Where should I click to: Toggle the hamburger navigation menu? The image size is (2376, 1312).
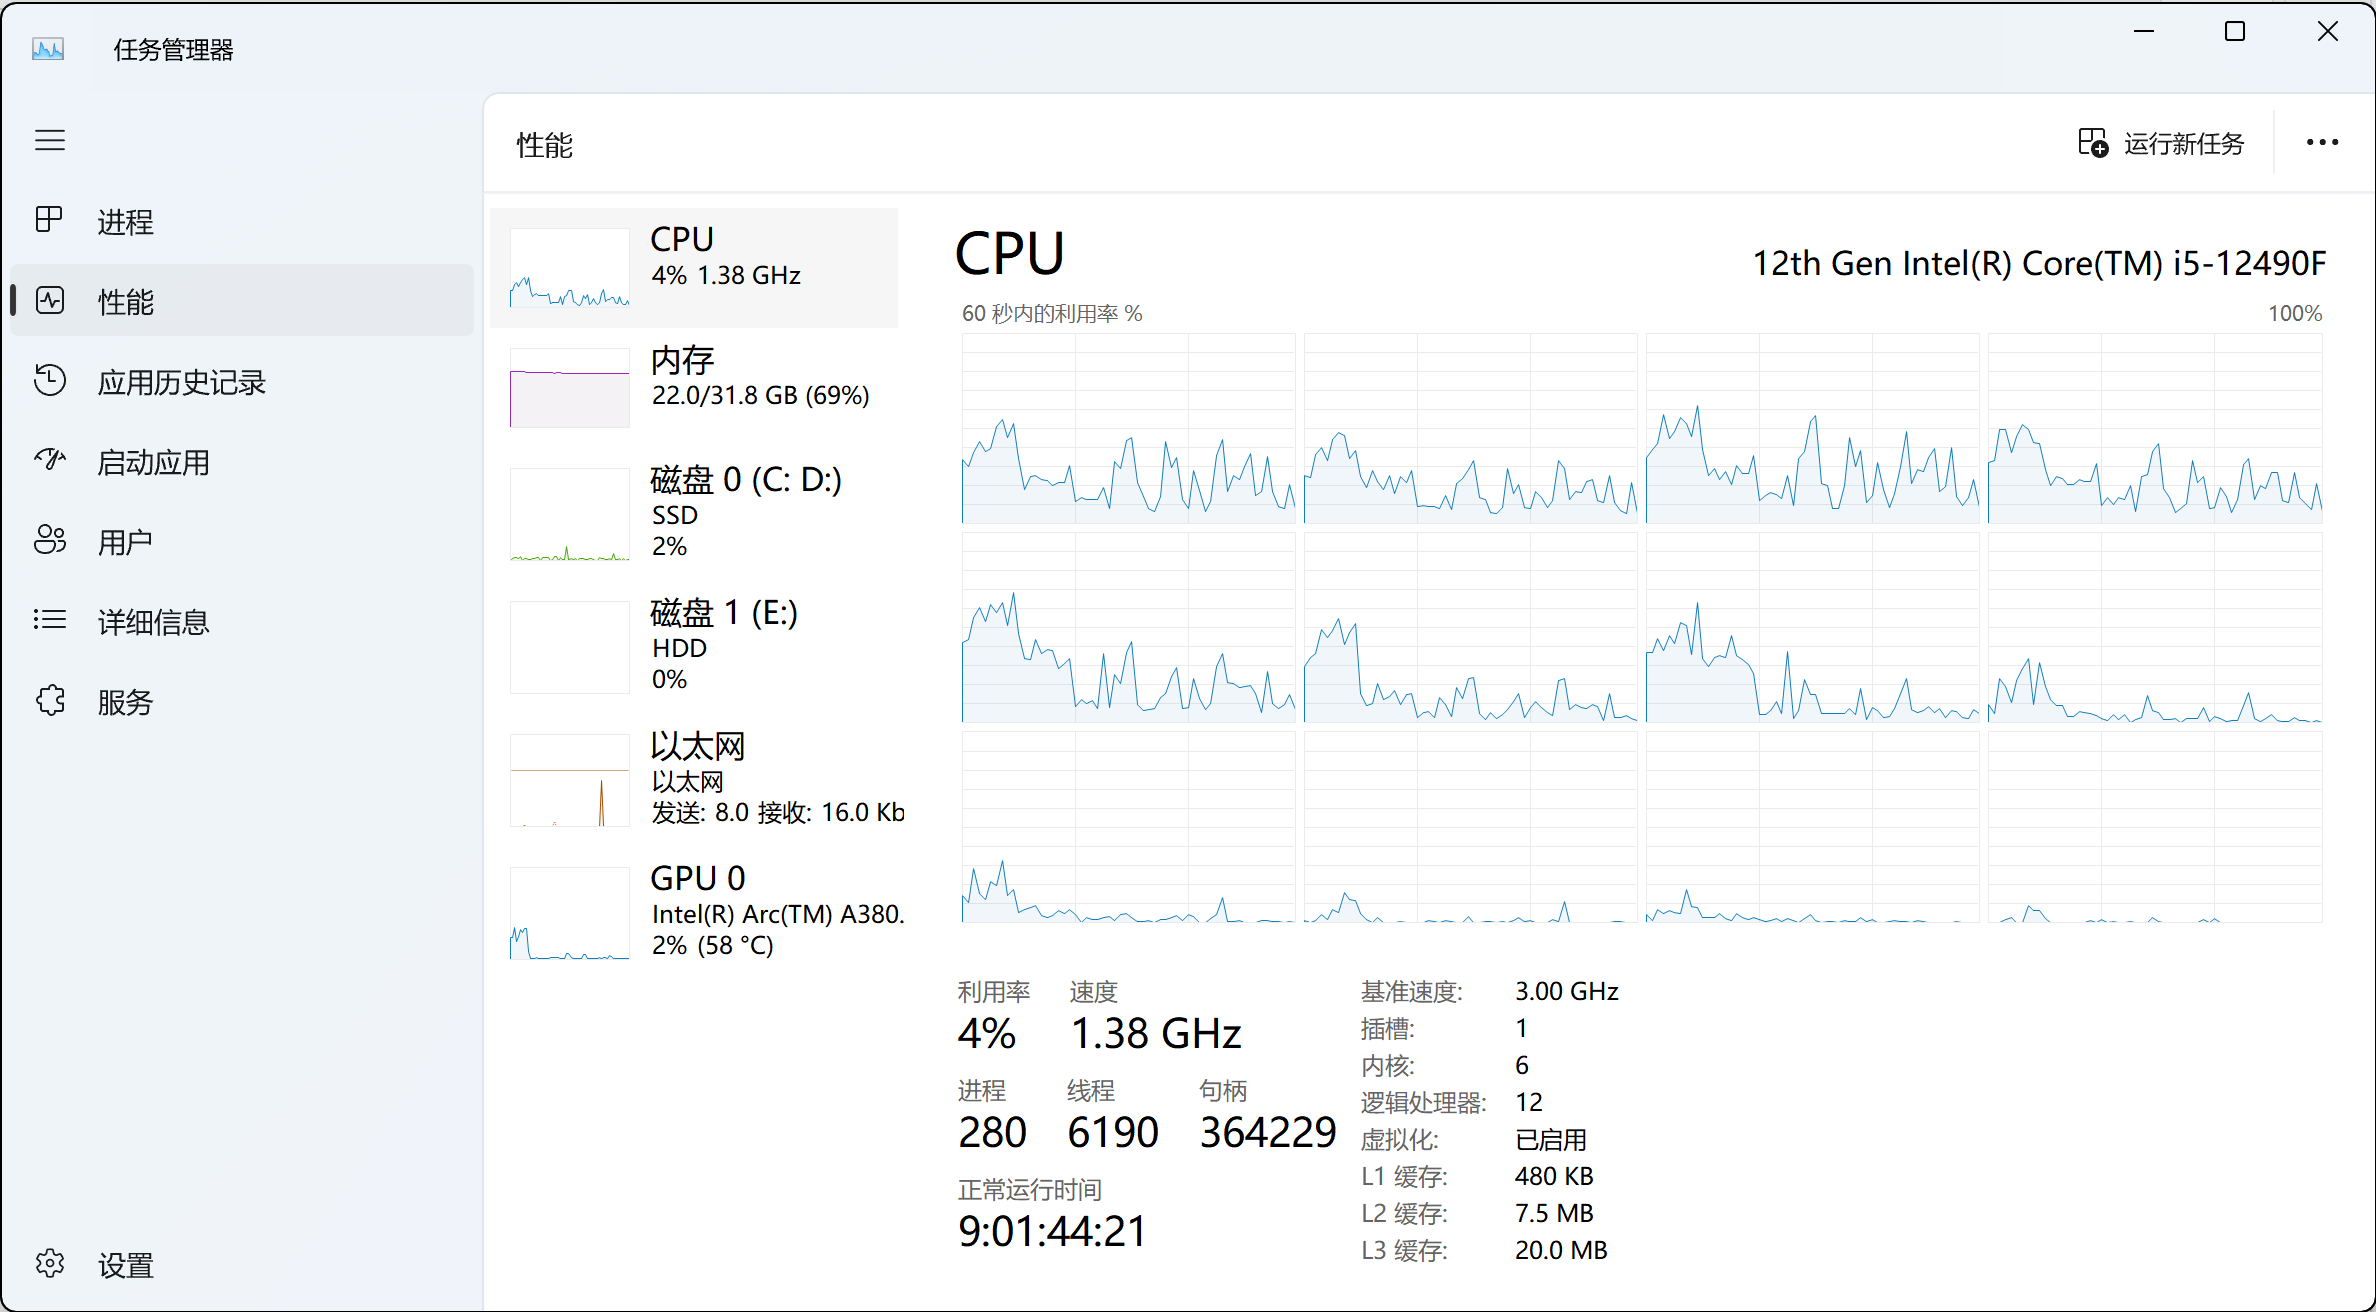pyautogui.click(x=50, y=140)
